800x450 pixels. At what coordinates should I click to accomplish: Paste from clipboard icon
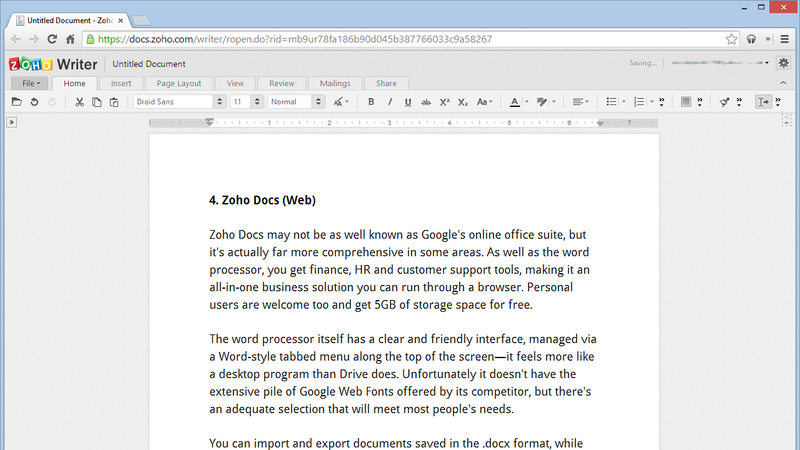(114, 102)
